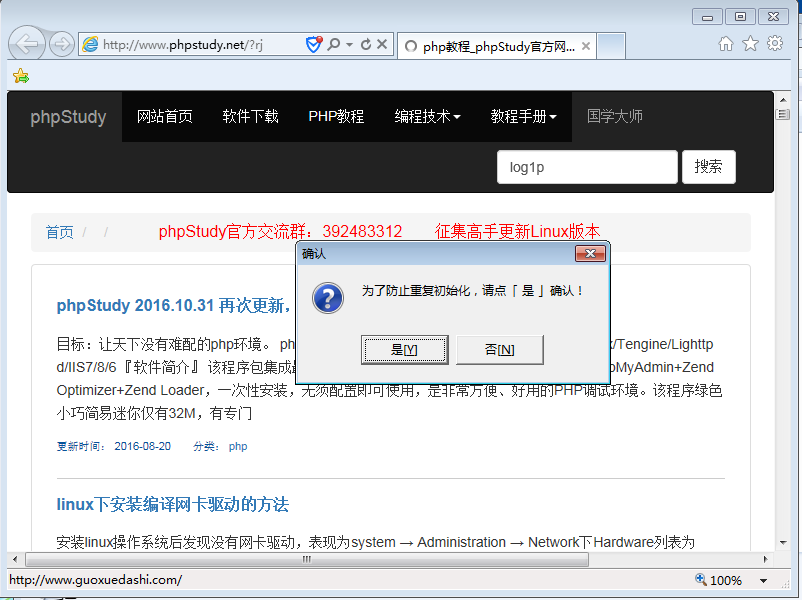
Task: Open Favorites with the star icon
Action: [750, 43]
